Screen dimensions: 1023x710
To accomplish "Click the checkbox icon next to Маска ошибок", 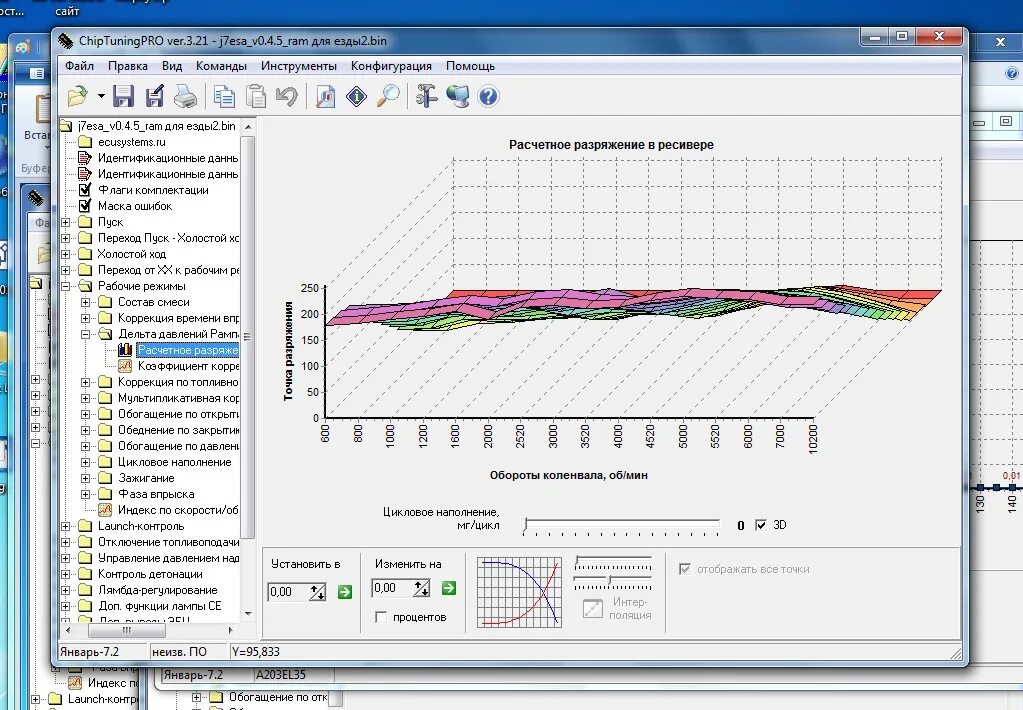I will pos(85,206).
